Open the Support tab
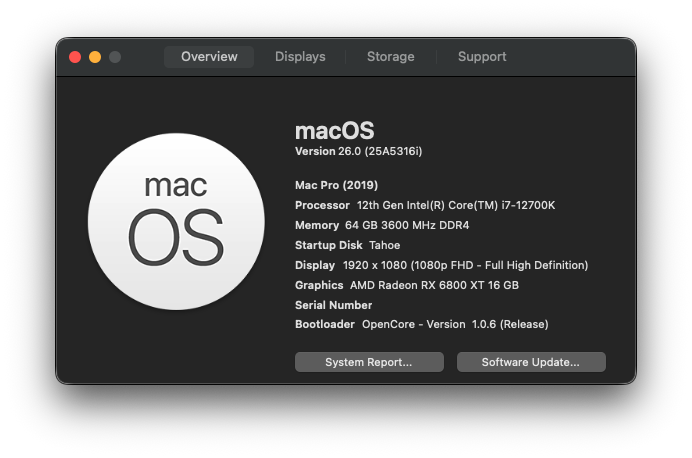Screen dimensions: 692x458 pos(482,57)
